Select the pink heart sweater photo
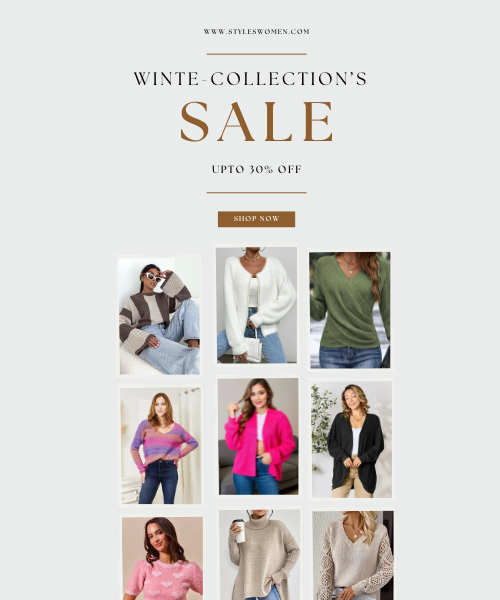This screenshot has width=500, height=600. click(x=163, y=559)
